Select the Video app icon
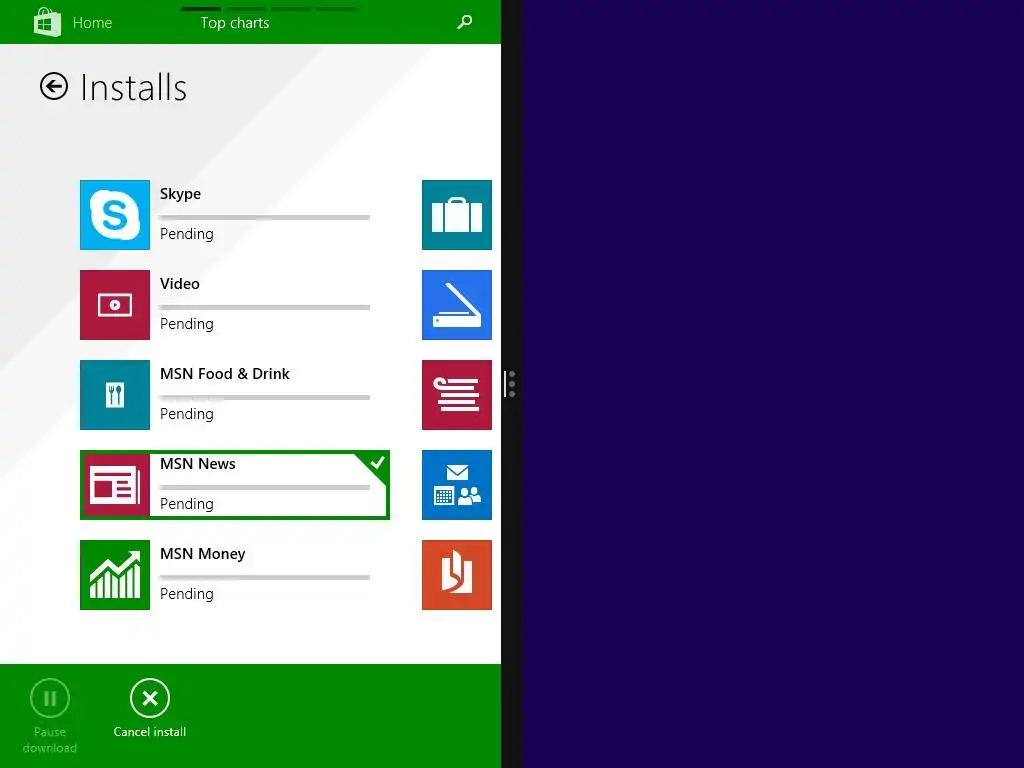 (115, 305)
